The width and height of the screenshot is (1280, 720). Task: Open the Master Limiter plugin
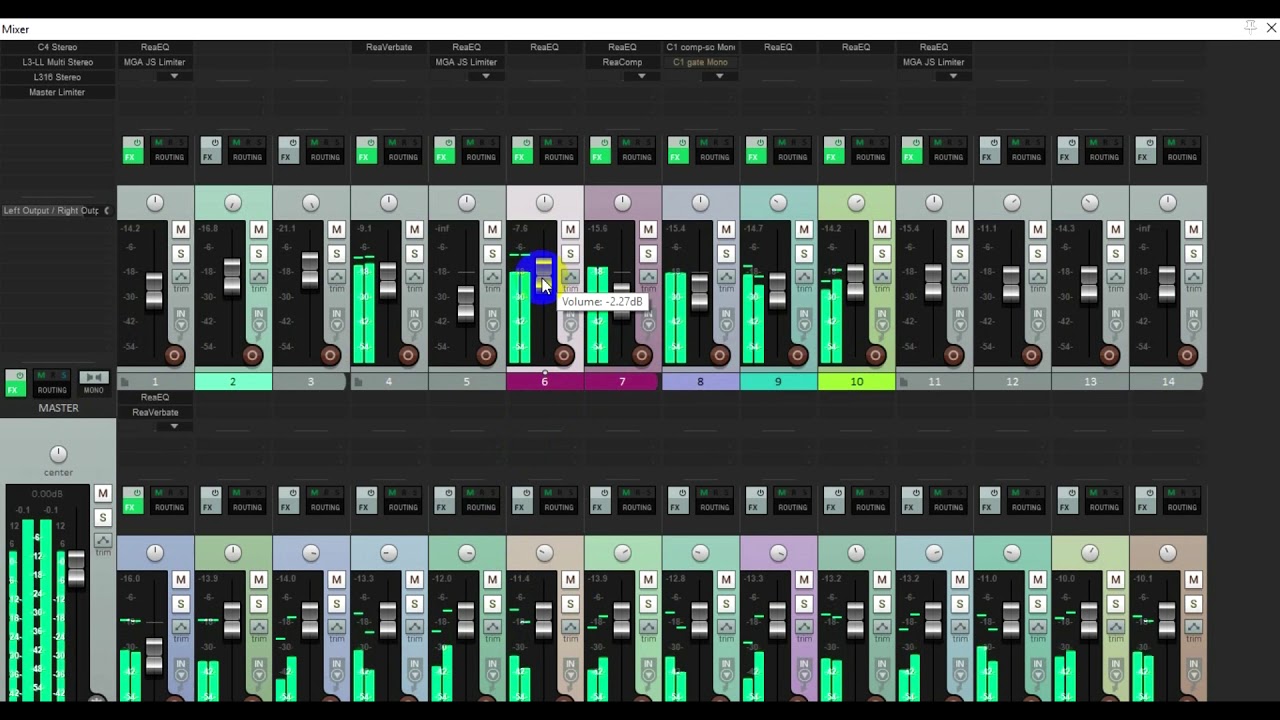[x=57, y=92]
